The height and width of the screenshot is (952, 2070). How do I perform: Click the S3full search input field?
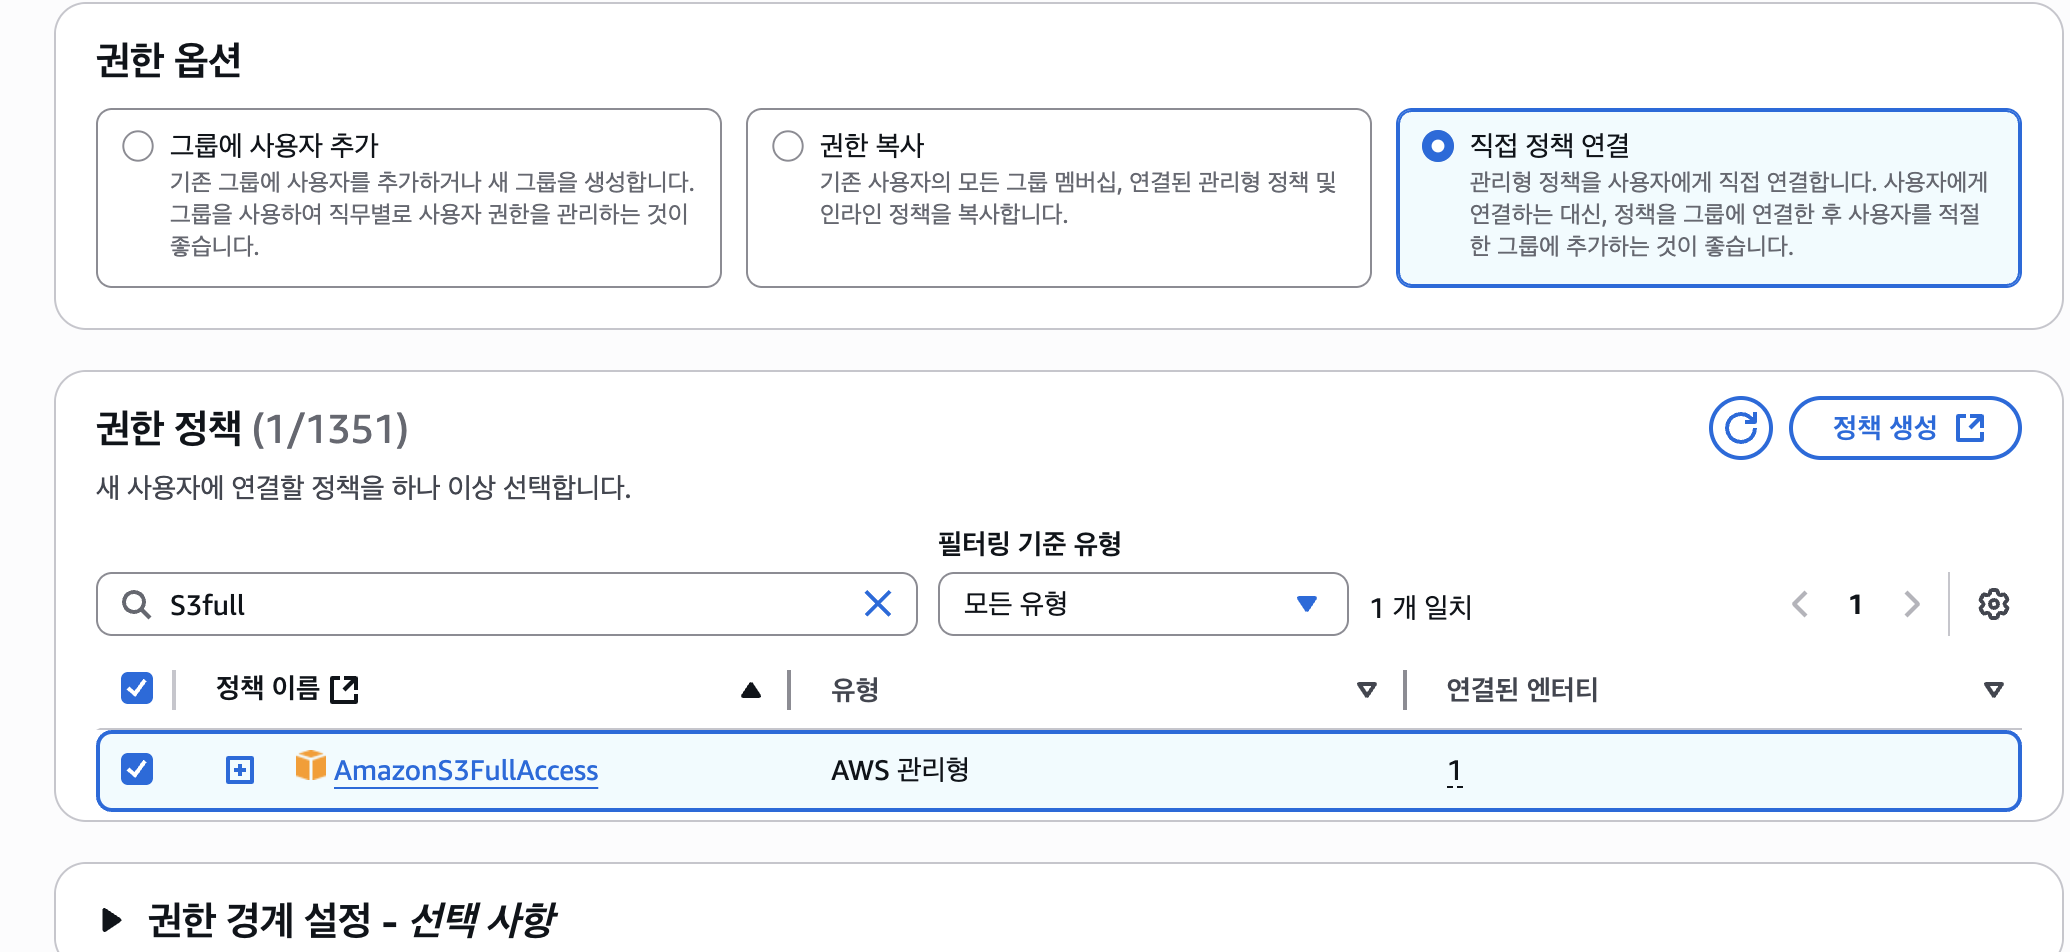pyautogui.click(x=507, y=604)
